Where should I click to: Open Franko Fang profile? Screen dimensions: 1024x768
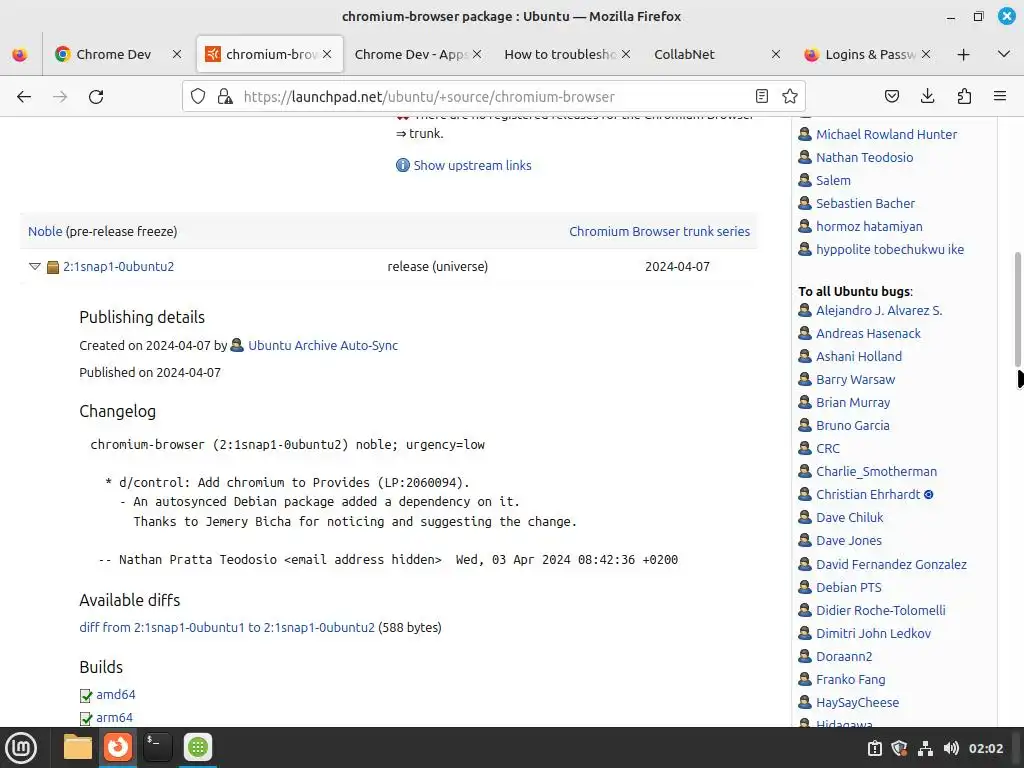click(850, 679)
